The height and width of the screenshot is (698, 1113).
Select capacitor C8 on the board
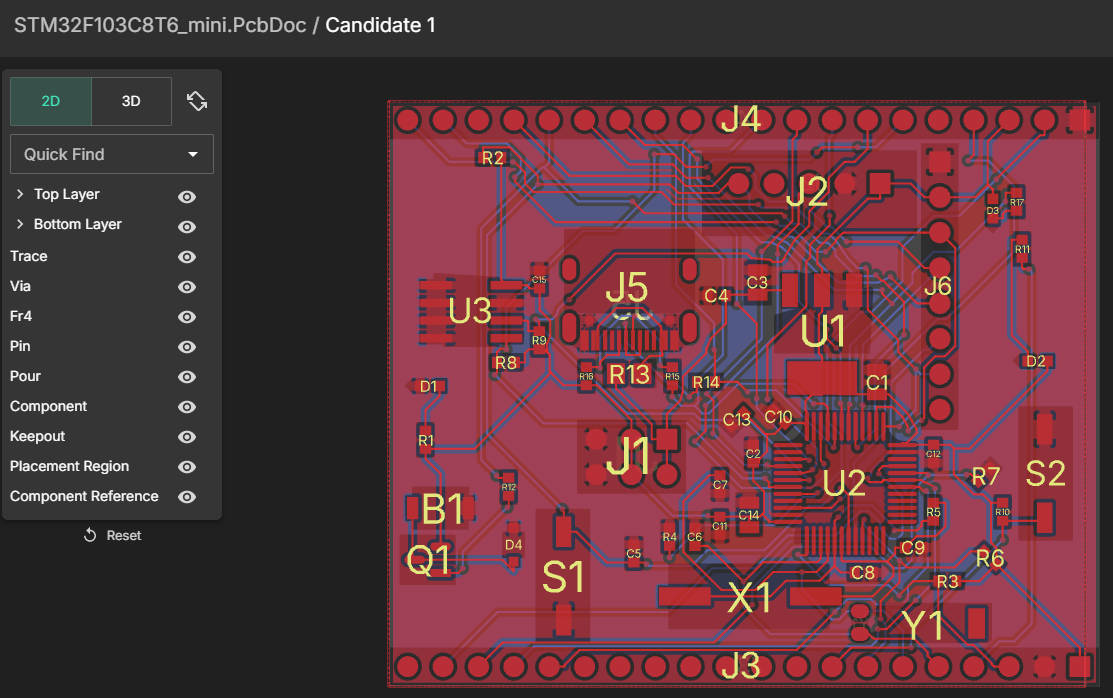coord(863,572)
